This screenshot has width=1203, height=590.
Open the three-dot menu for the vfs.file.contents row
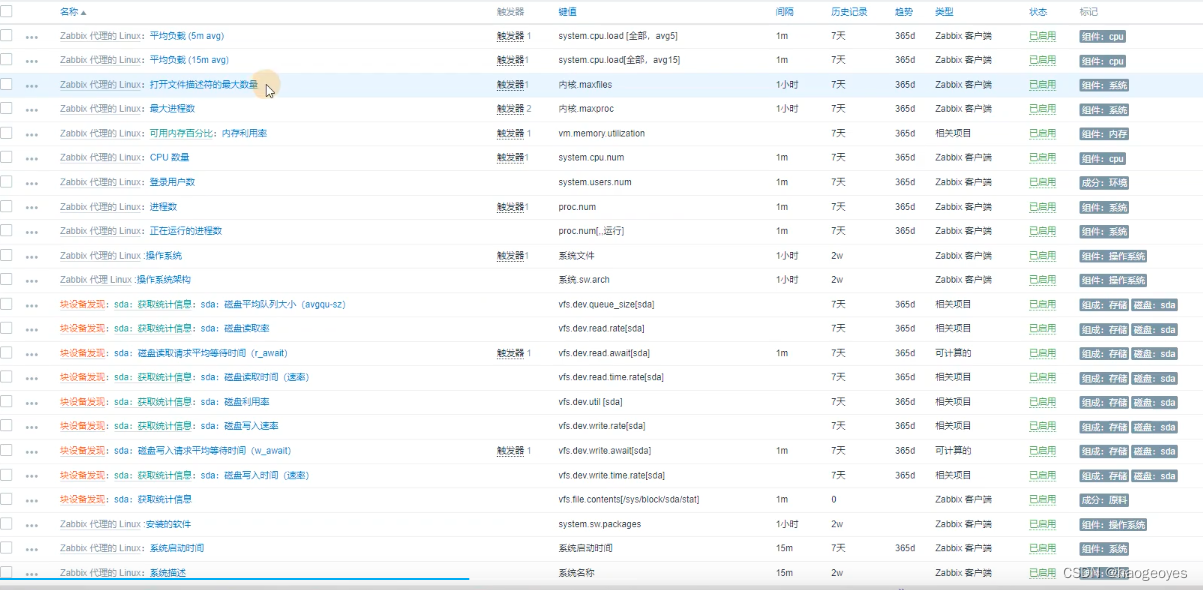tap(32, 500)
